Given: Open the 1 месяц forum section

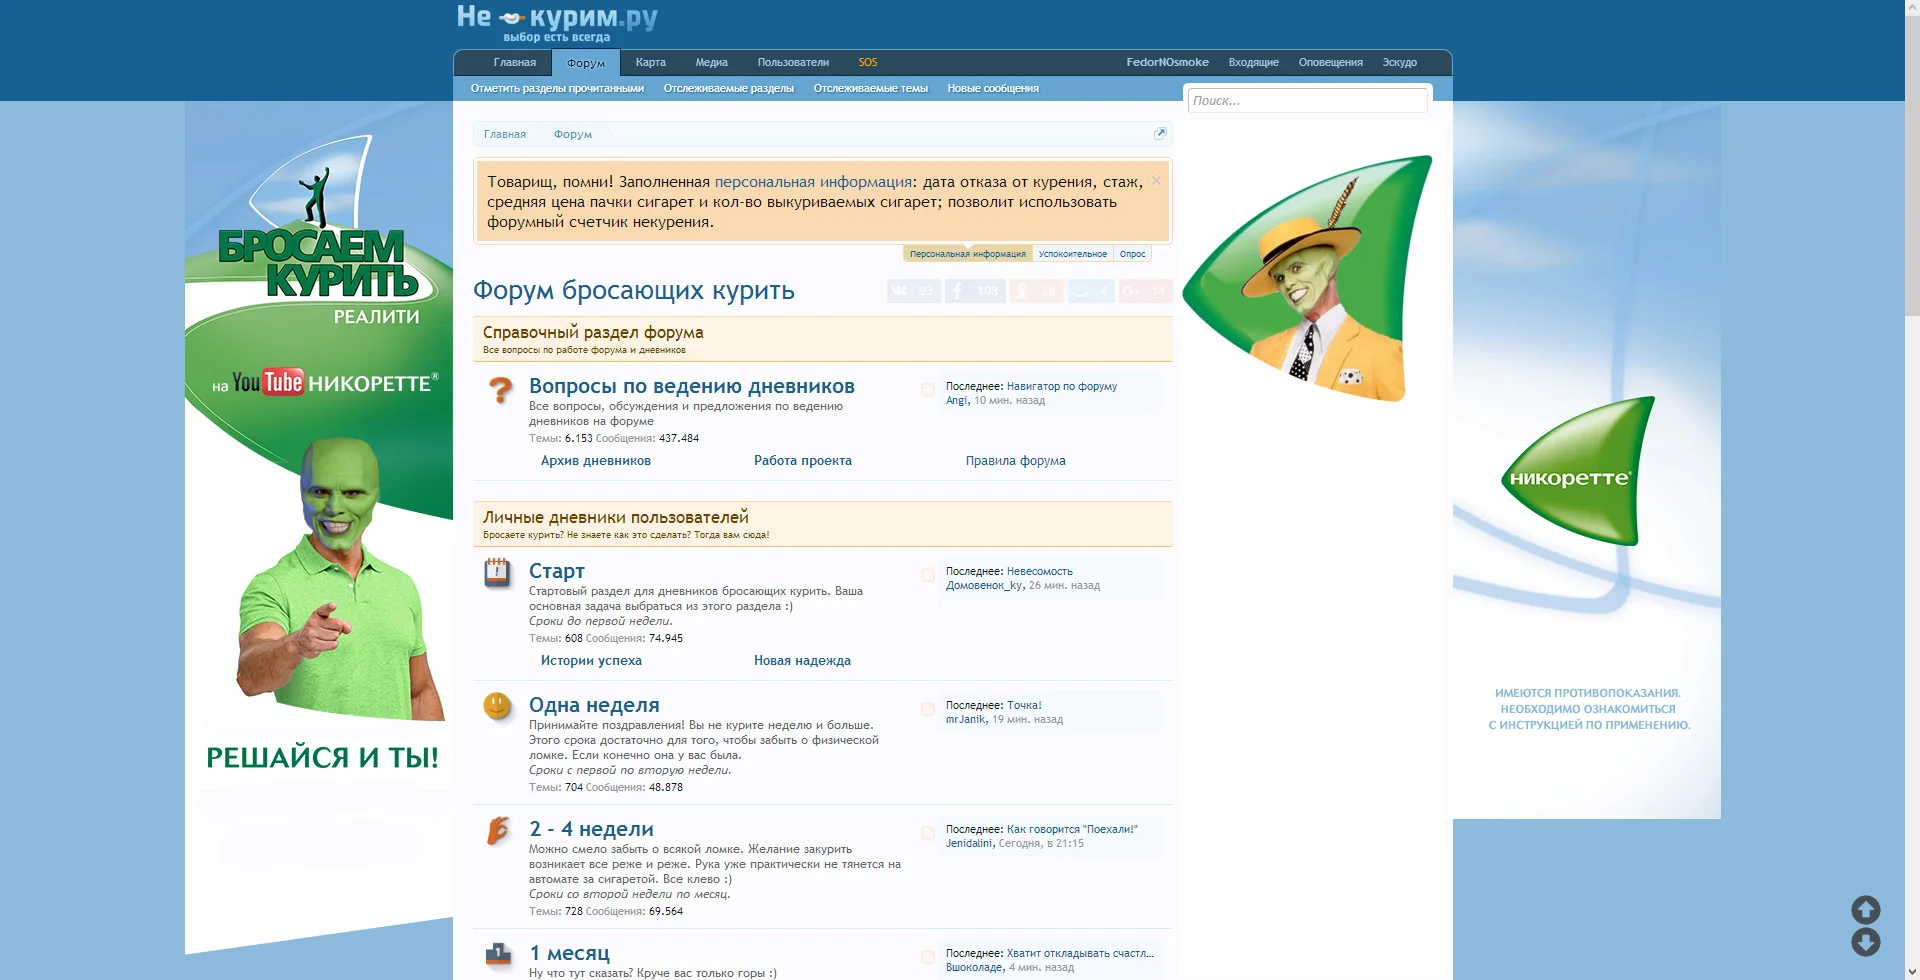Looking at the screenshot, I should (x=569, y=953).
